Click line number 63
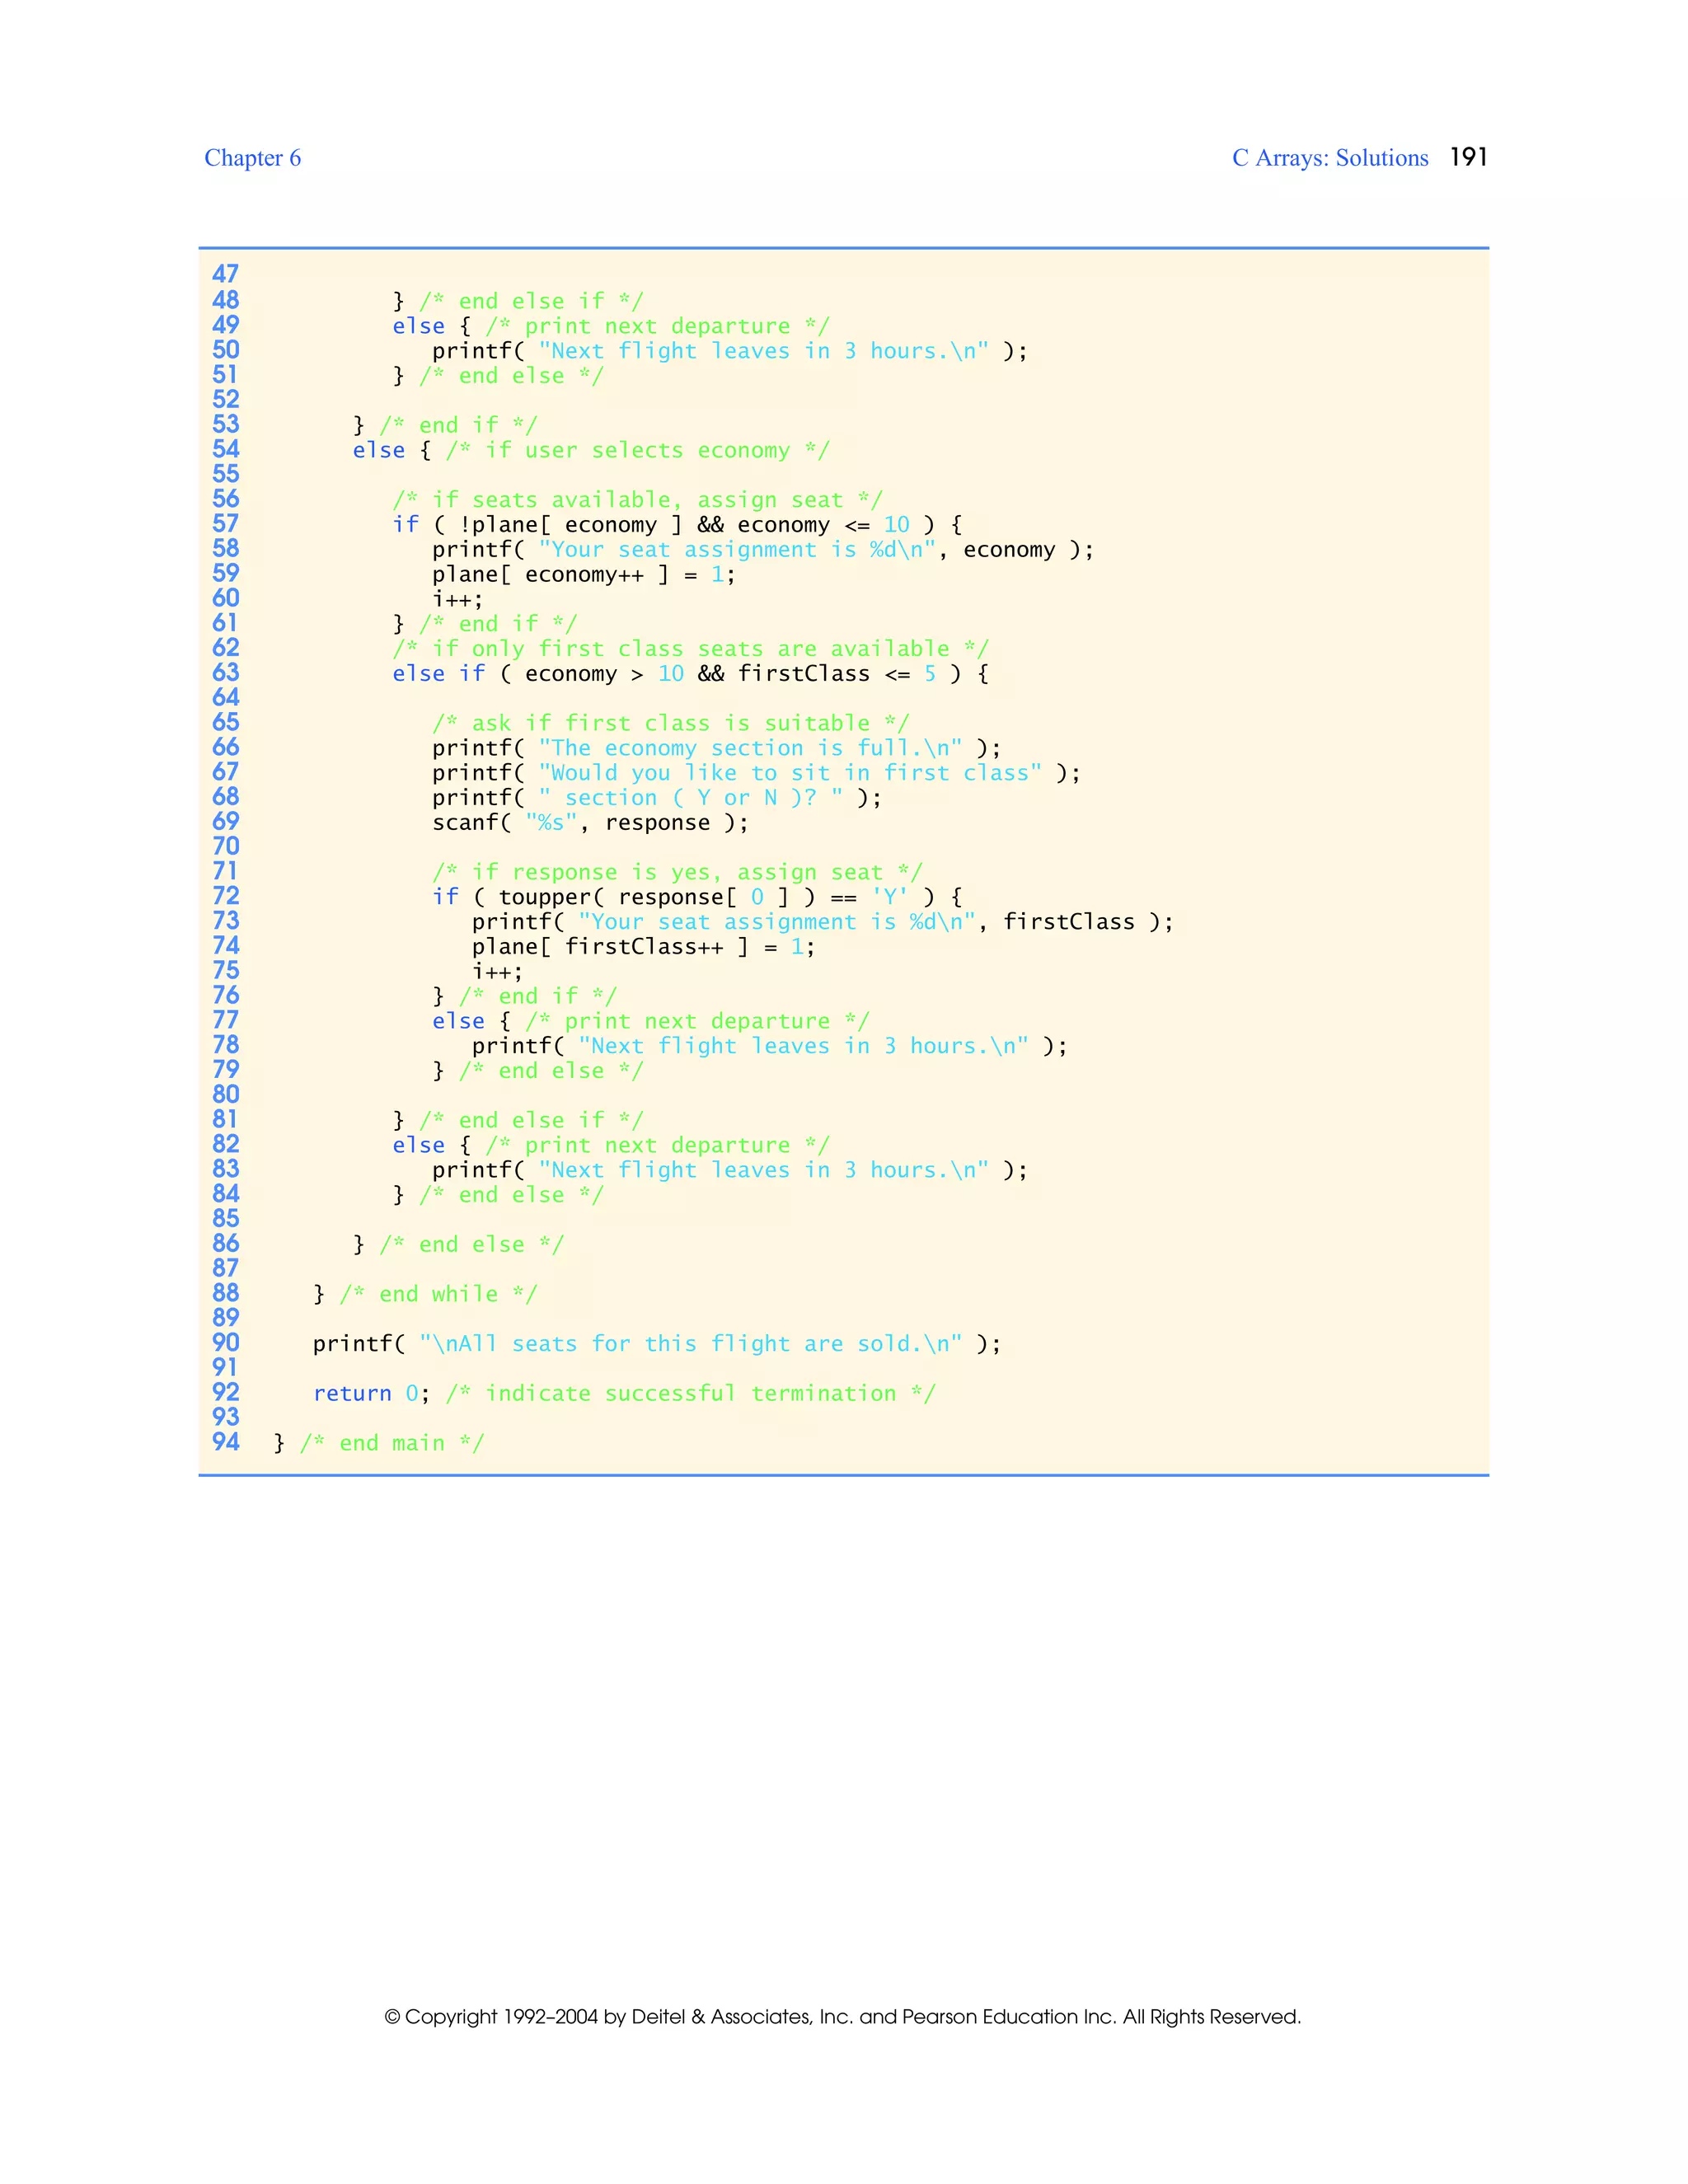 tap(226, 673)
